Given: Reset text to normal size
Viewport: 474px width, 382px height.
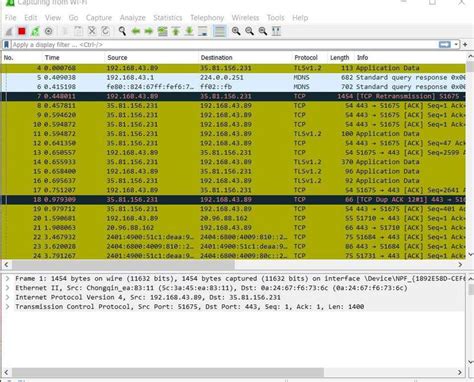Looking at the screenshot, I should click(x=263, y=31).
